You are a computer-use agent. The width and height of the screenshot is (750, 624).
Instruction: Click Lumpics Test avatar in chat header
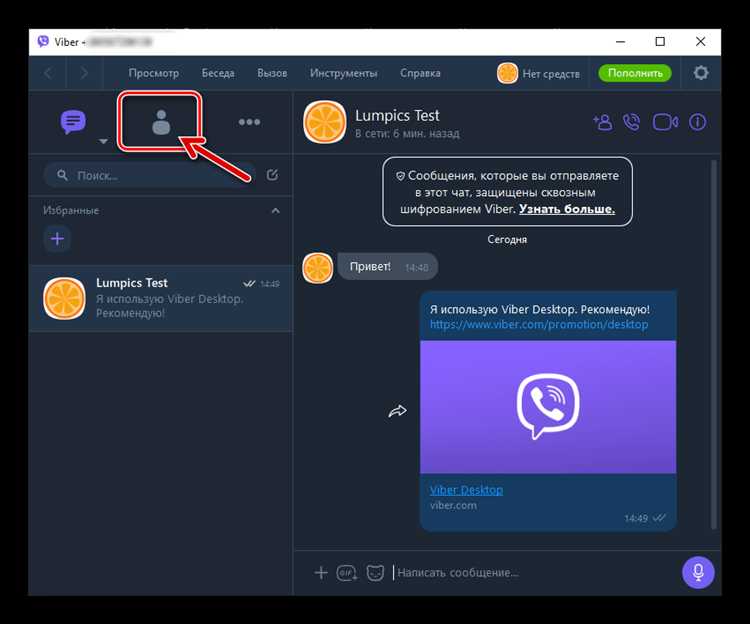(325, 122)
